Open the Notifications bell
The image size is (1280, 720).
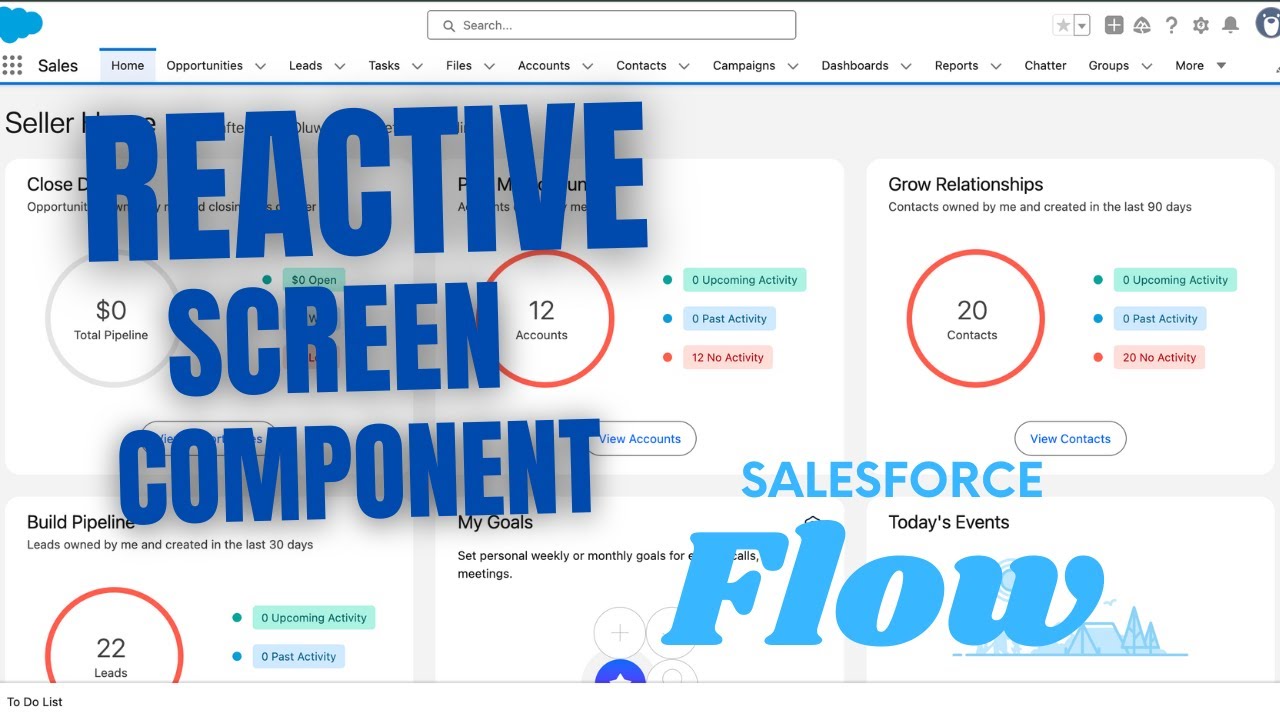click(1230, 25)
